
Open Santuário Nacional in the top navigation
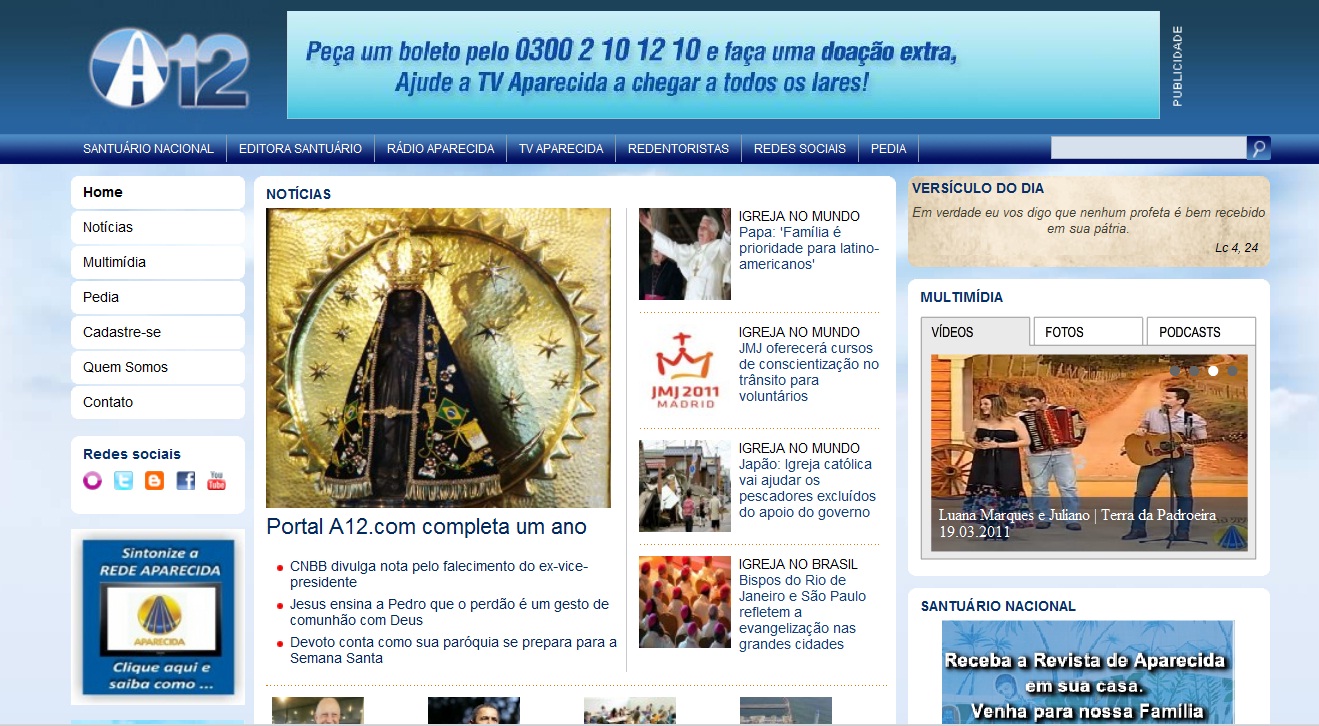tap(148, 149)
